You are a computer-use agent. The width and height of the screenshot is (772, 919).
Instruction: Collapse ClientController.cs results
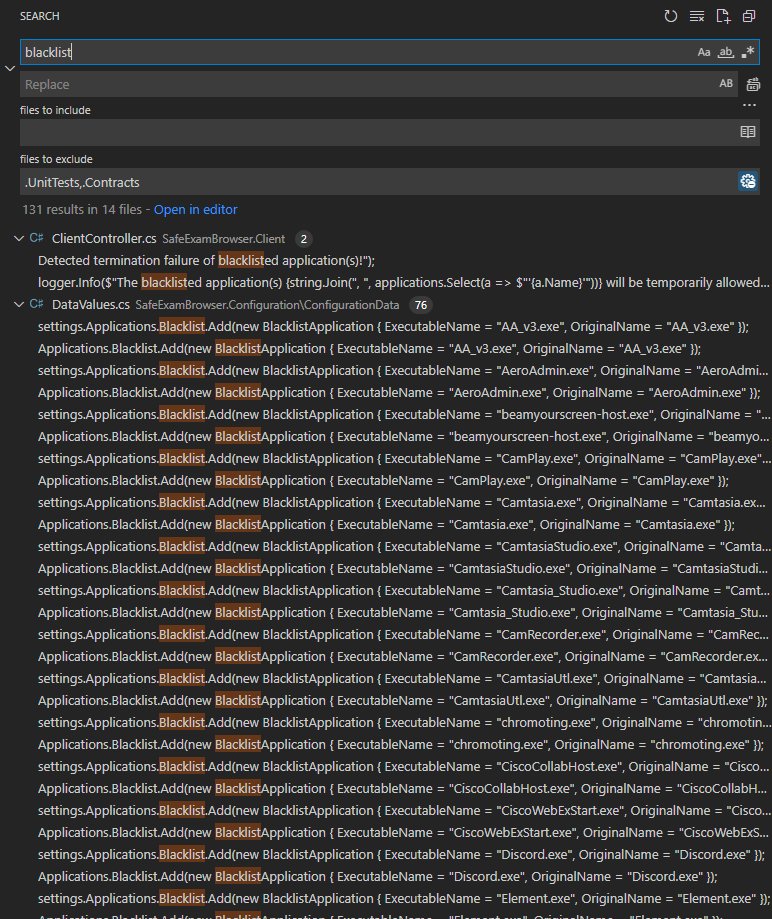pyautogui.click(x=19, y=239)
